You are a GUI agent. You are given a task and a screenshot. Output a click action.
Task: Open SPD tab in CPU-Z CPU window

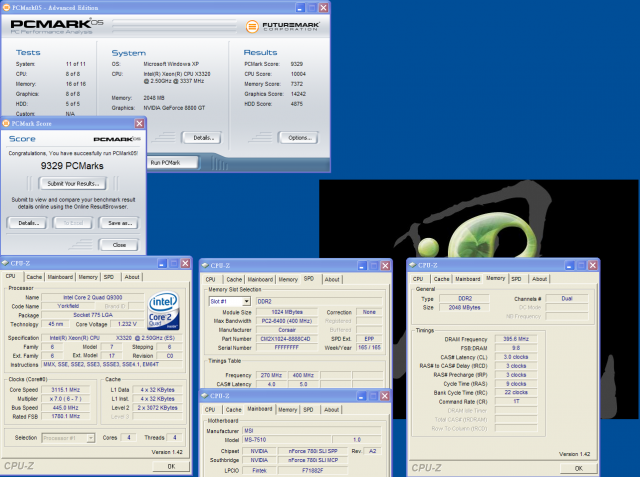pos(109,277)
